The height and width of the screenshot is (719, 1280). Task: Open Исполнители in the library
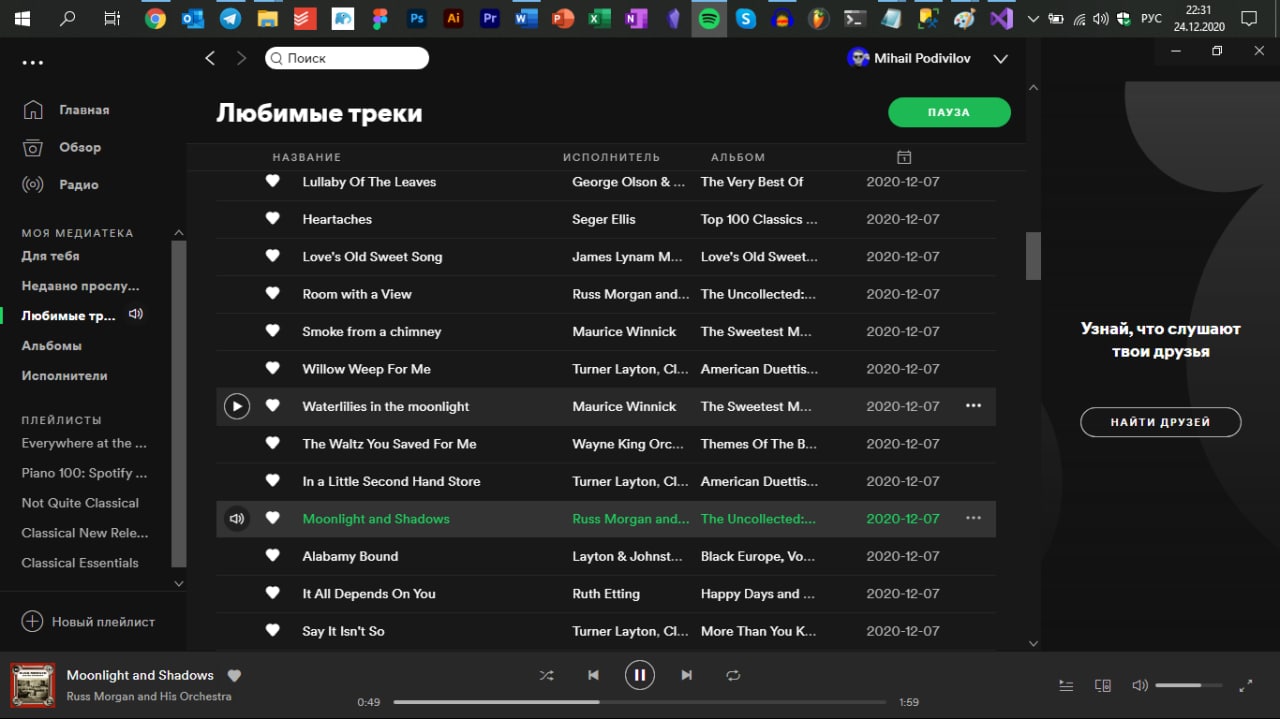coord(65,376)
